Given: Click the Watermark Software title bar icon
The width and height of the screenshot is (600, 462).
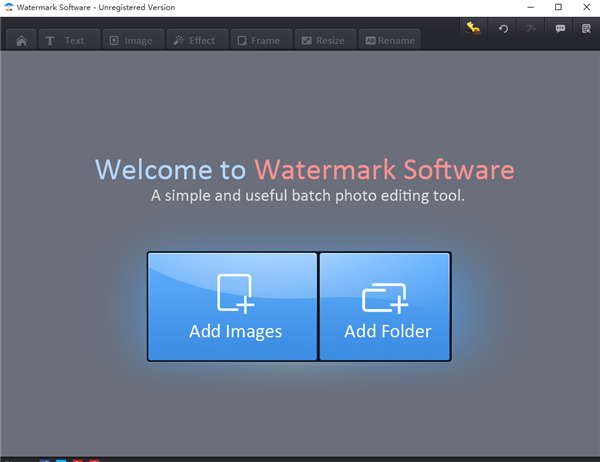Looking at the screenshot, I should click(9, 8).
